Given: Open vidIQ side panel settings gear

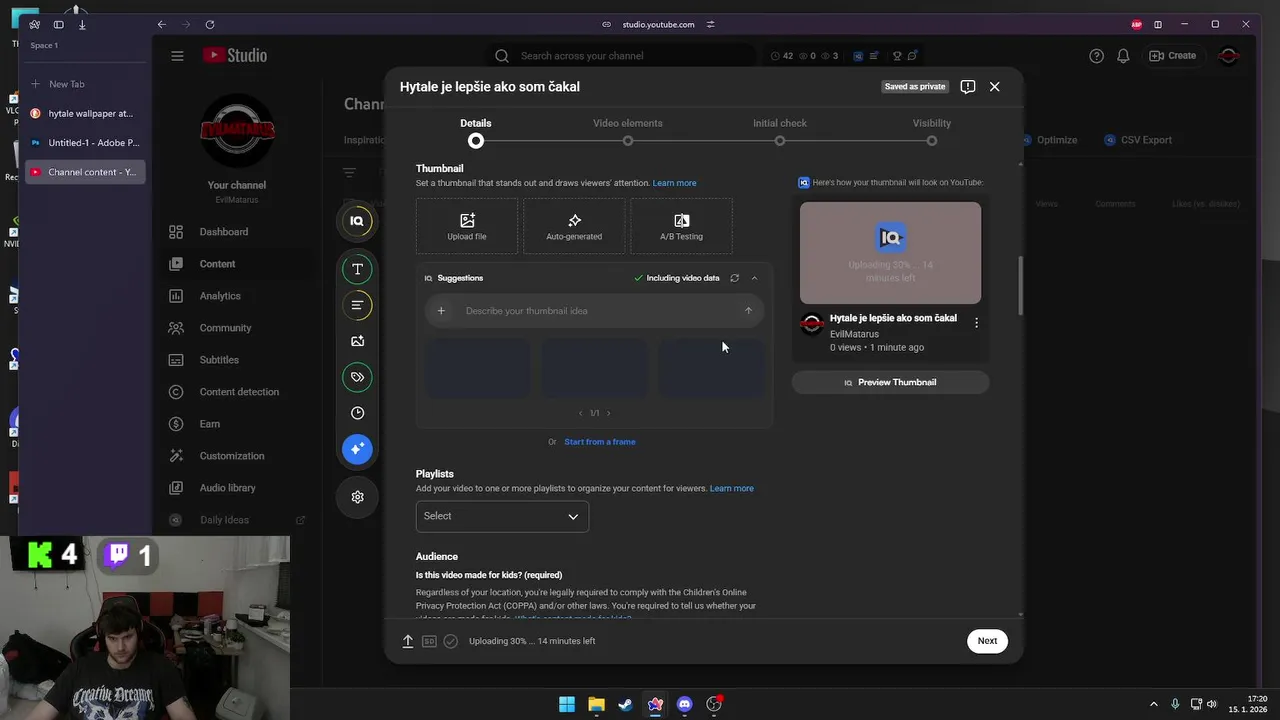Looking at the screenshot, I should 357,497.
